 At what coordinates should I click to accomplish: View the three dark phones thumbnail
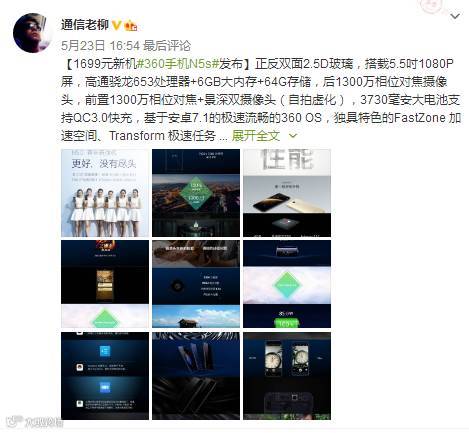(196, 376)
